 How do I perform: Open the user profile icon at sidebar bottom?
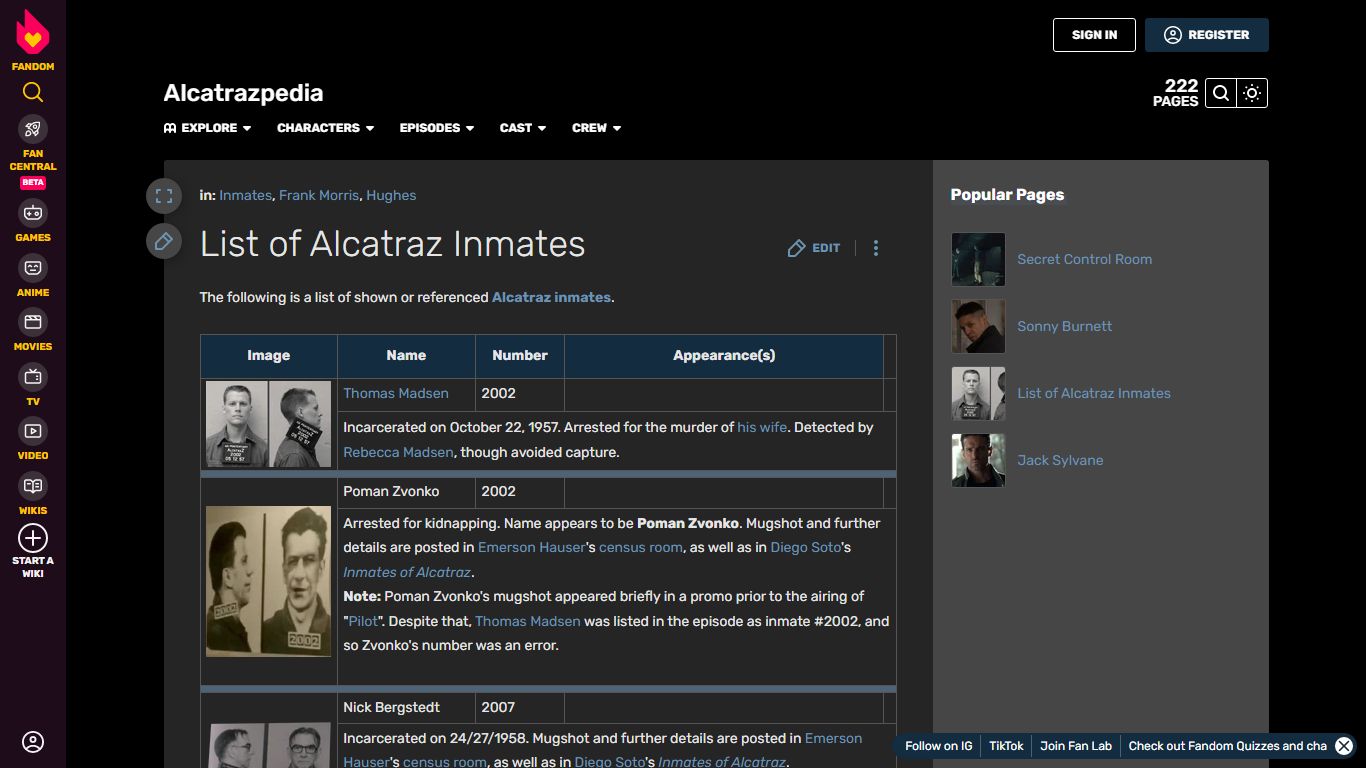pyautogui.click(x=33, y=742)
